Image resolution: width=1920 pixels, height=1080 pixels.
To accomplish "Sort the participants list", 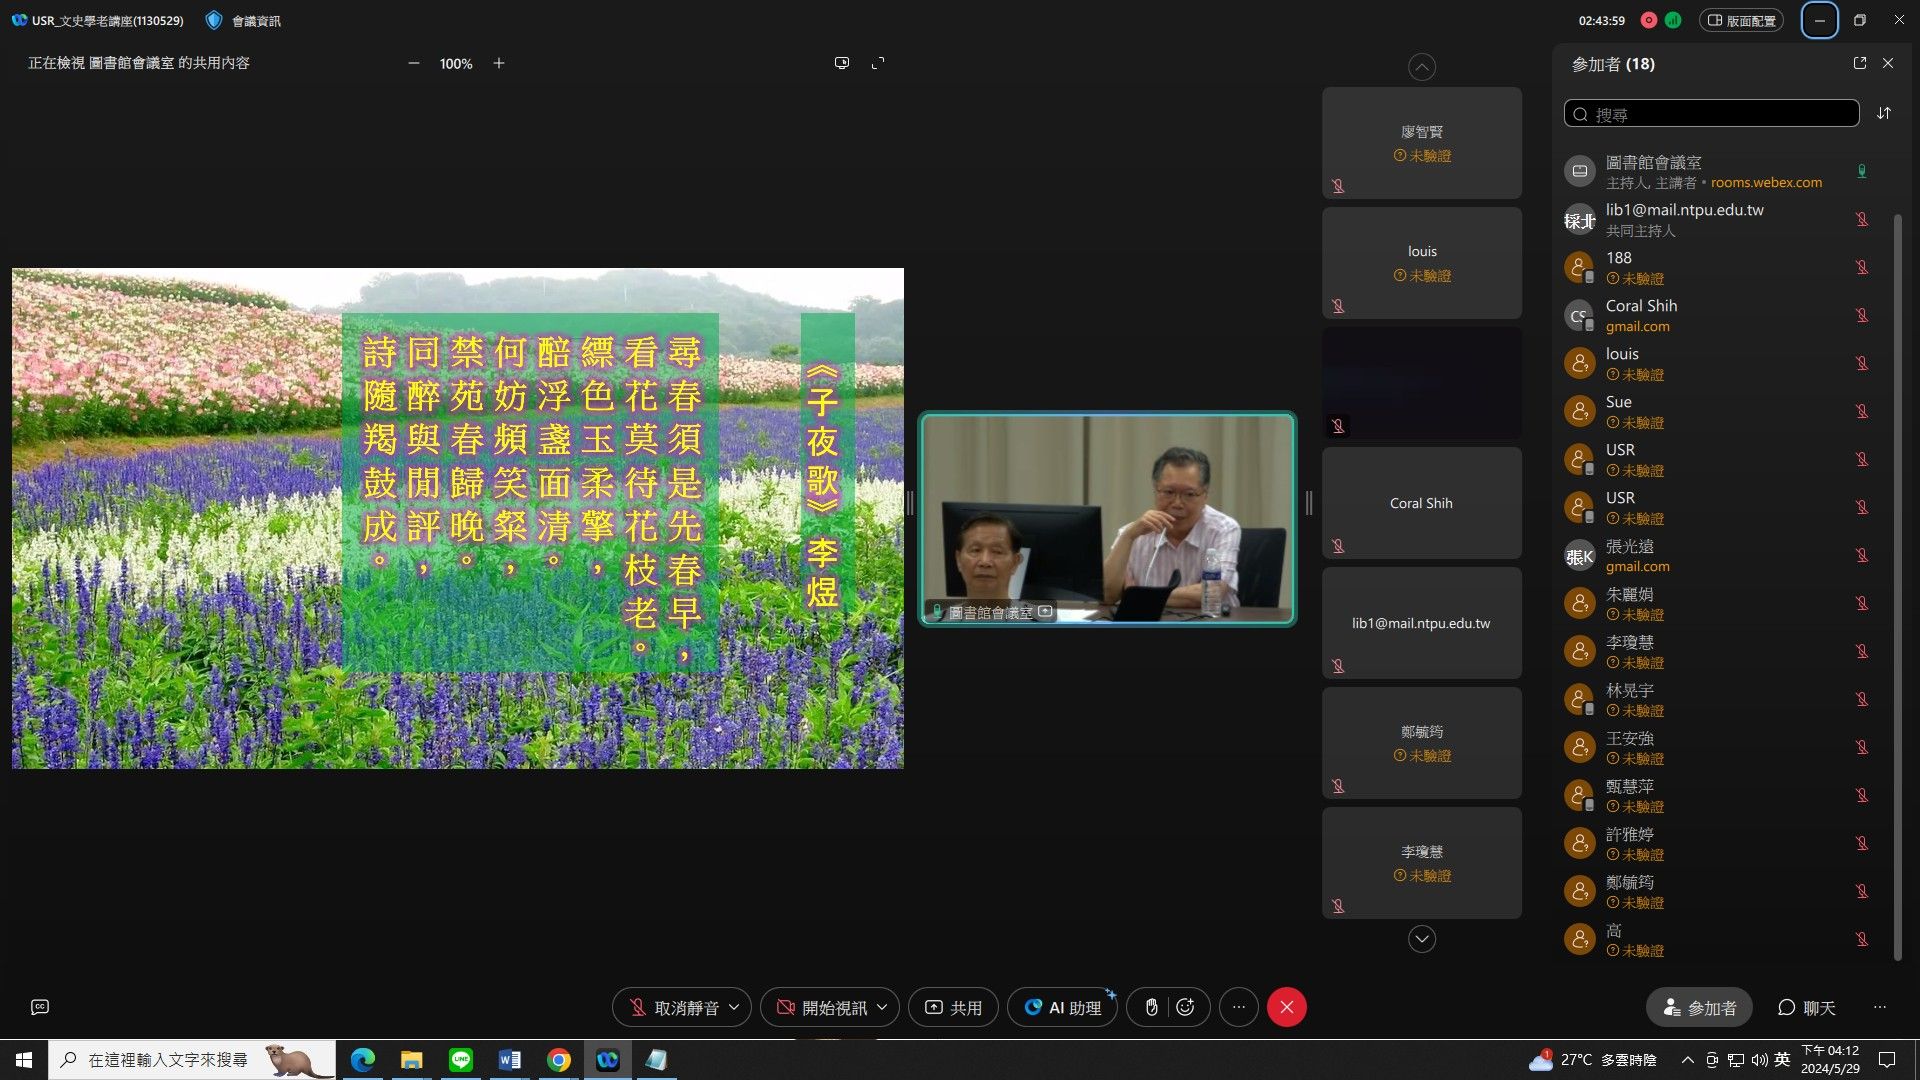I will [1884, 114].
